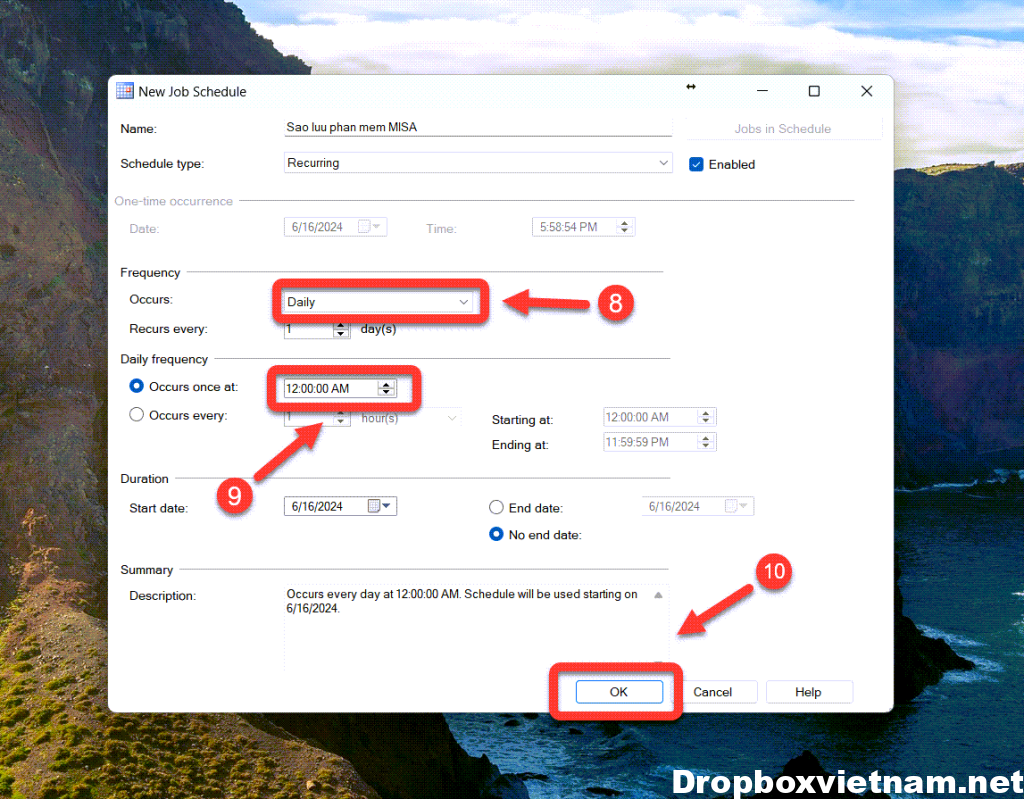Maximize the New Job Schedule dialog
The width and height of the screenshot is (1024, 799).
814,91
